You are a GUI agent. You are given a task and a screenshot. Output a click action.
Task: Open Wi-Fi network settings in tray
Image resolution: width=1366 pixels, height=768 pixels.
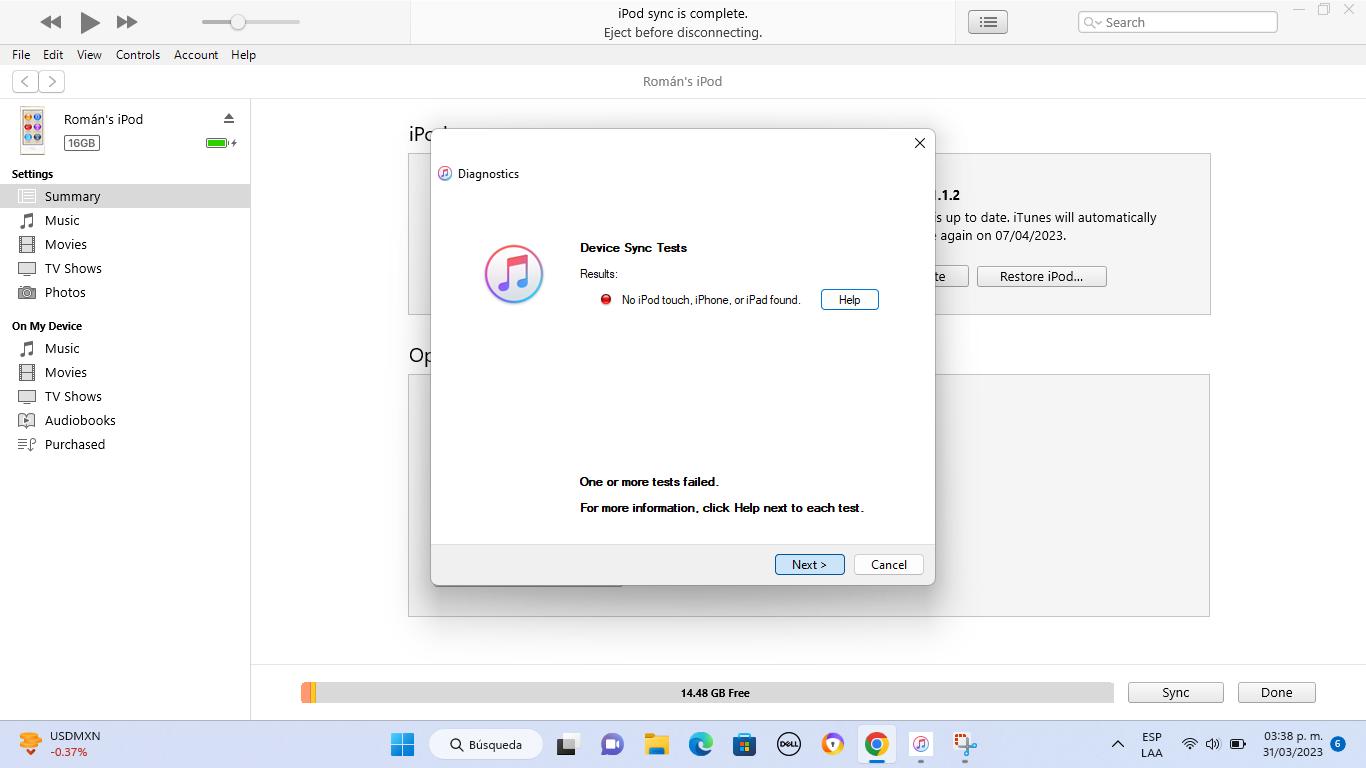pos(1190,744)
